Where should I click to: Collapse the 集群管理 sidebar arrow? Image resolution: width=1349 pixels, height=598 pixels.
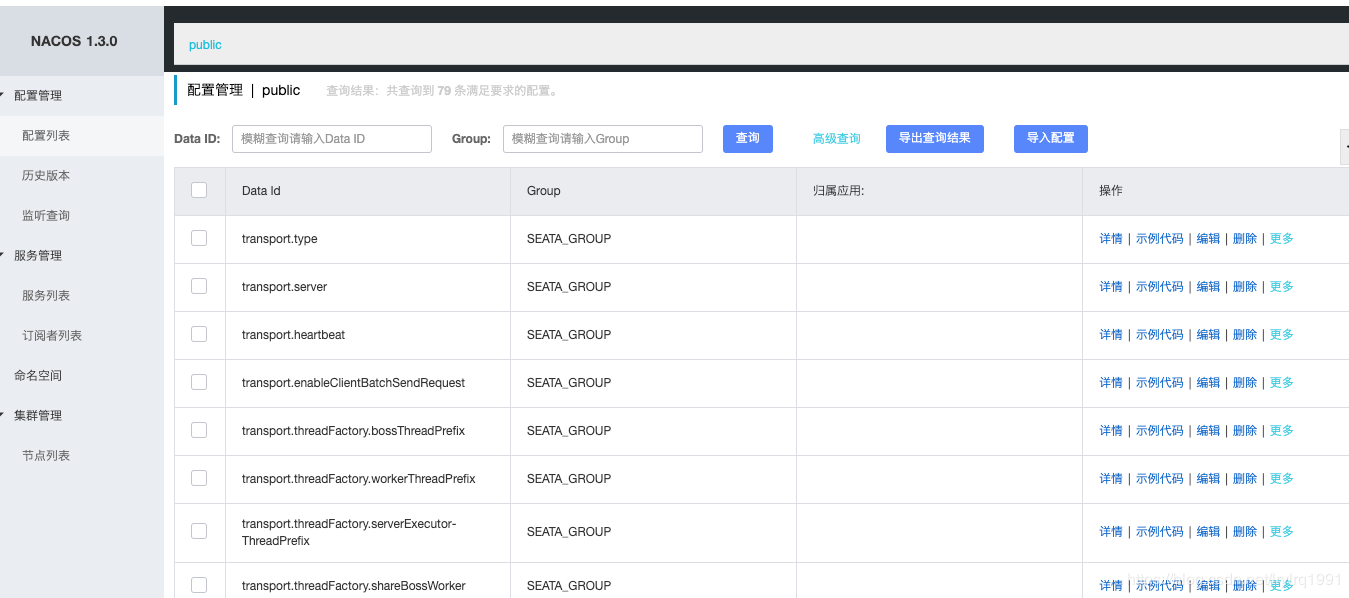3,415
